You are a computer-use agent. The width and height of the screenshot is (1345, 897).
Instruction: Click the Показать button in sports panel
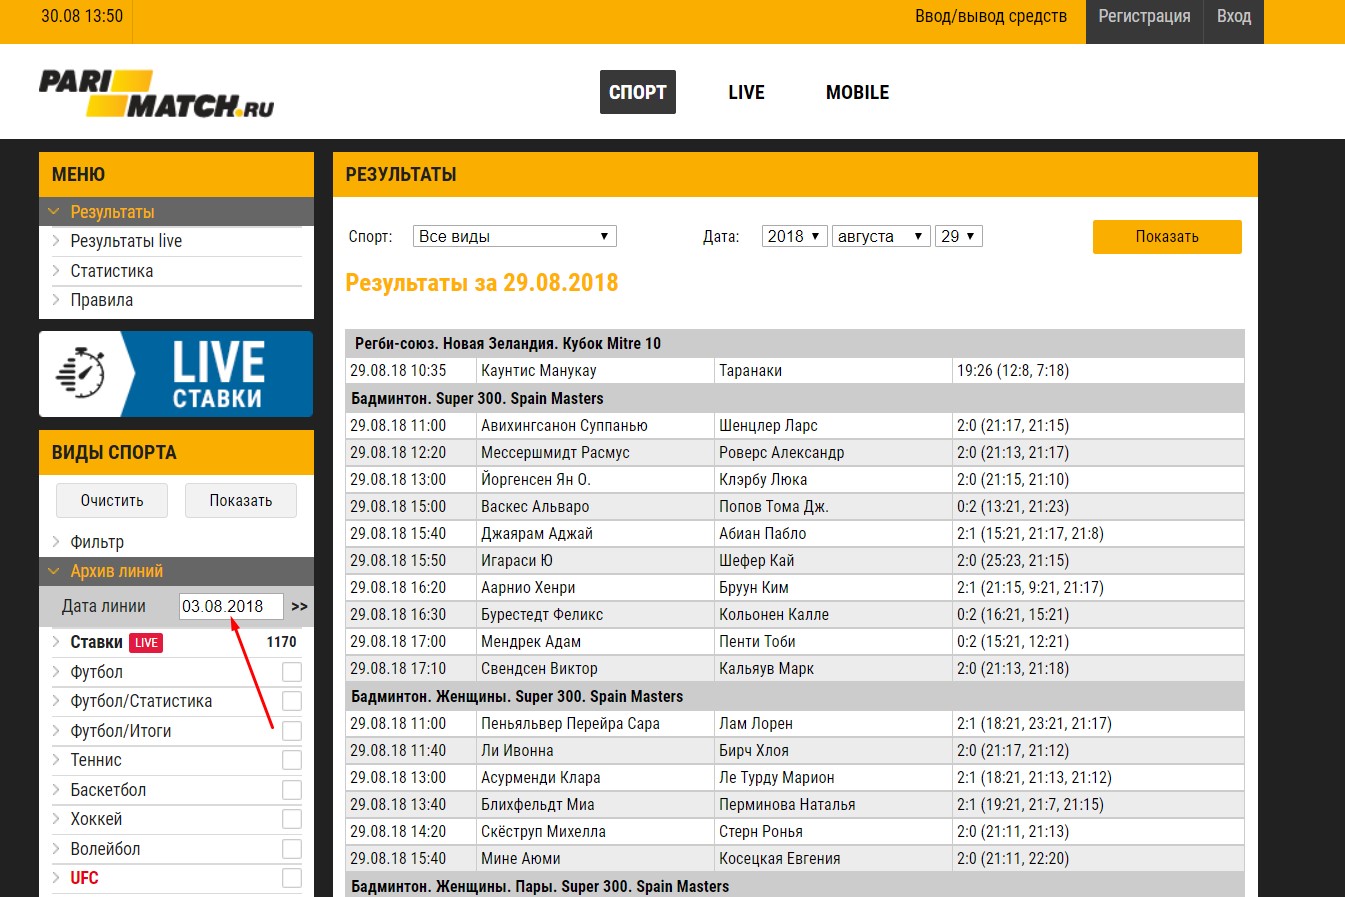point(241,500)
